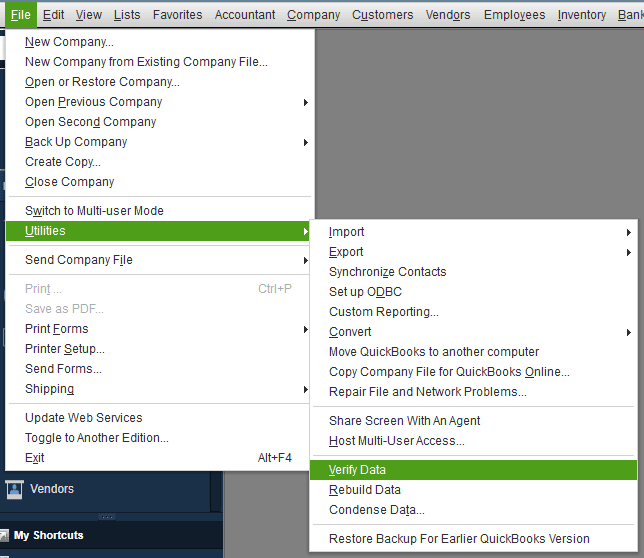Image resolution: width=644 pixels, height=558 pixels.
Task: Click Host Multi-User Access
Action: point(396,441)
